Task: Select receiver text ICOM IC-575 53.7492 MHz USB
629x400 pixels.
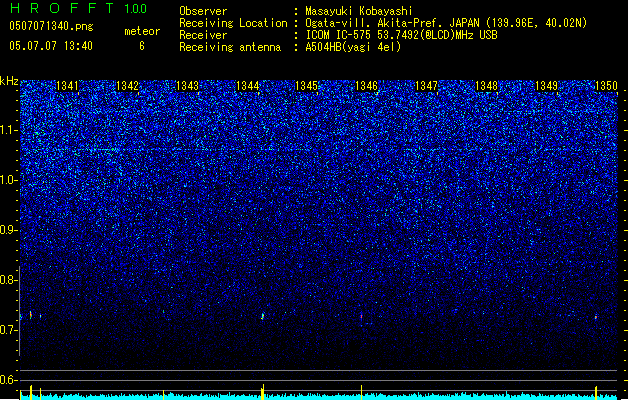Action: (402, 35)
